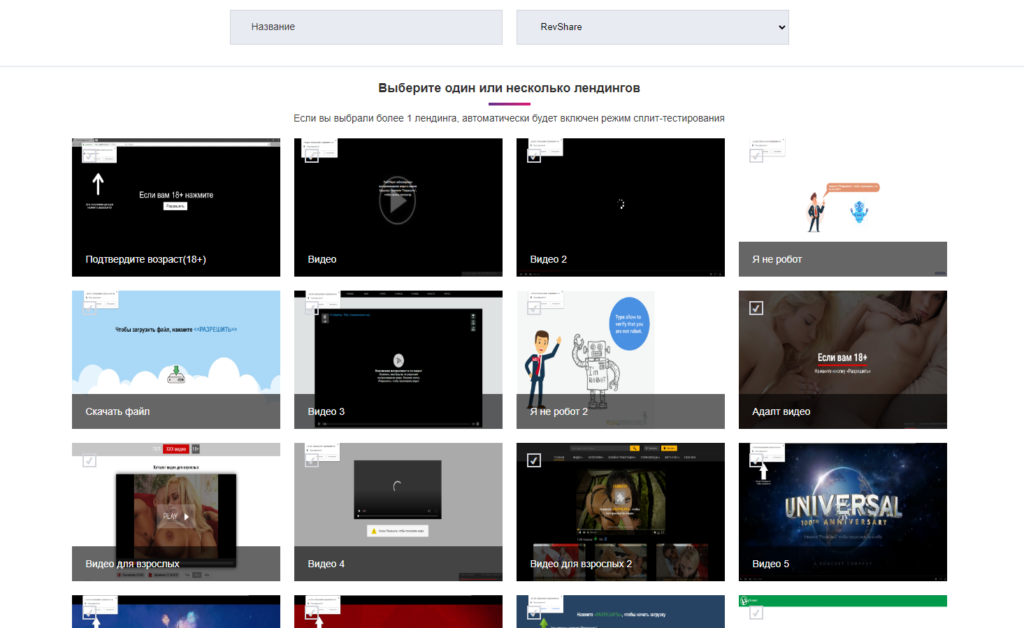Image resolution: width=1024 pixels, height=628 pixels.
Task: Pick the Видео 3 landing card label
Action: [326, 411]
